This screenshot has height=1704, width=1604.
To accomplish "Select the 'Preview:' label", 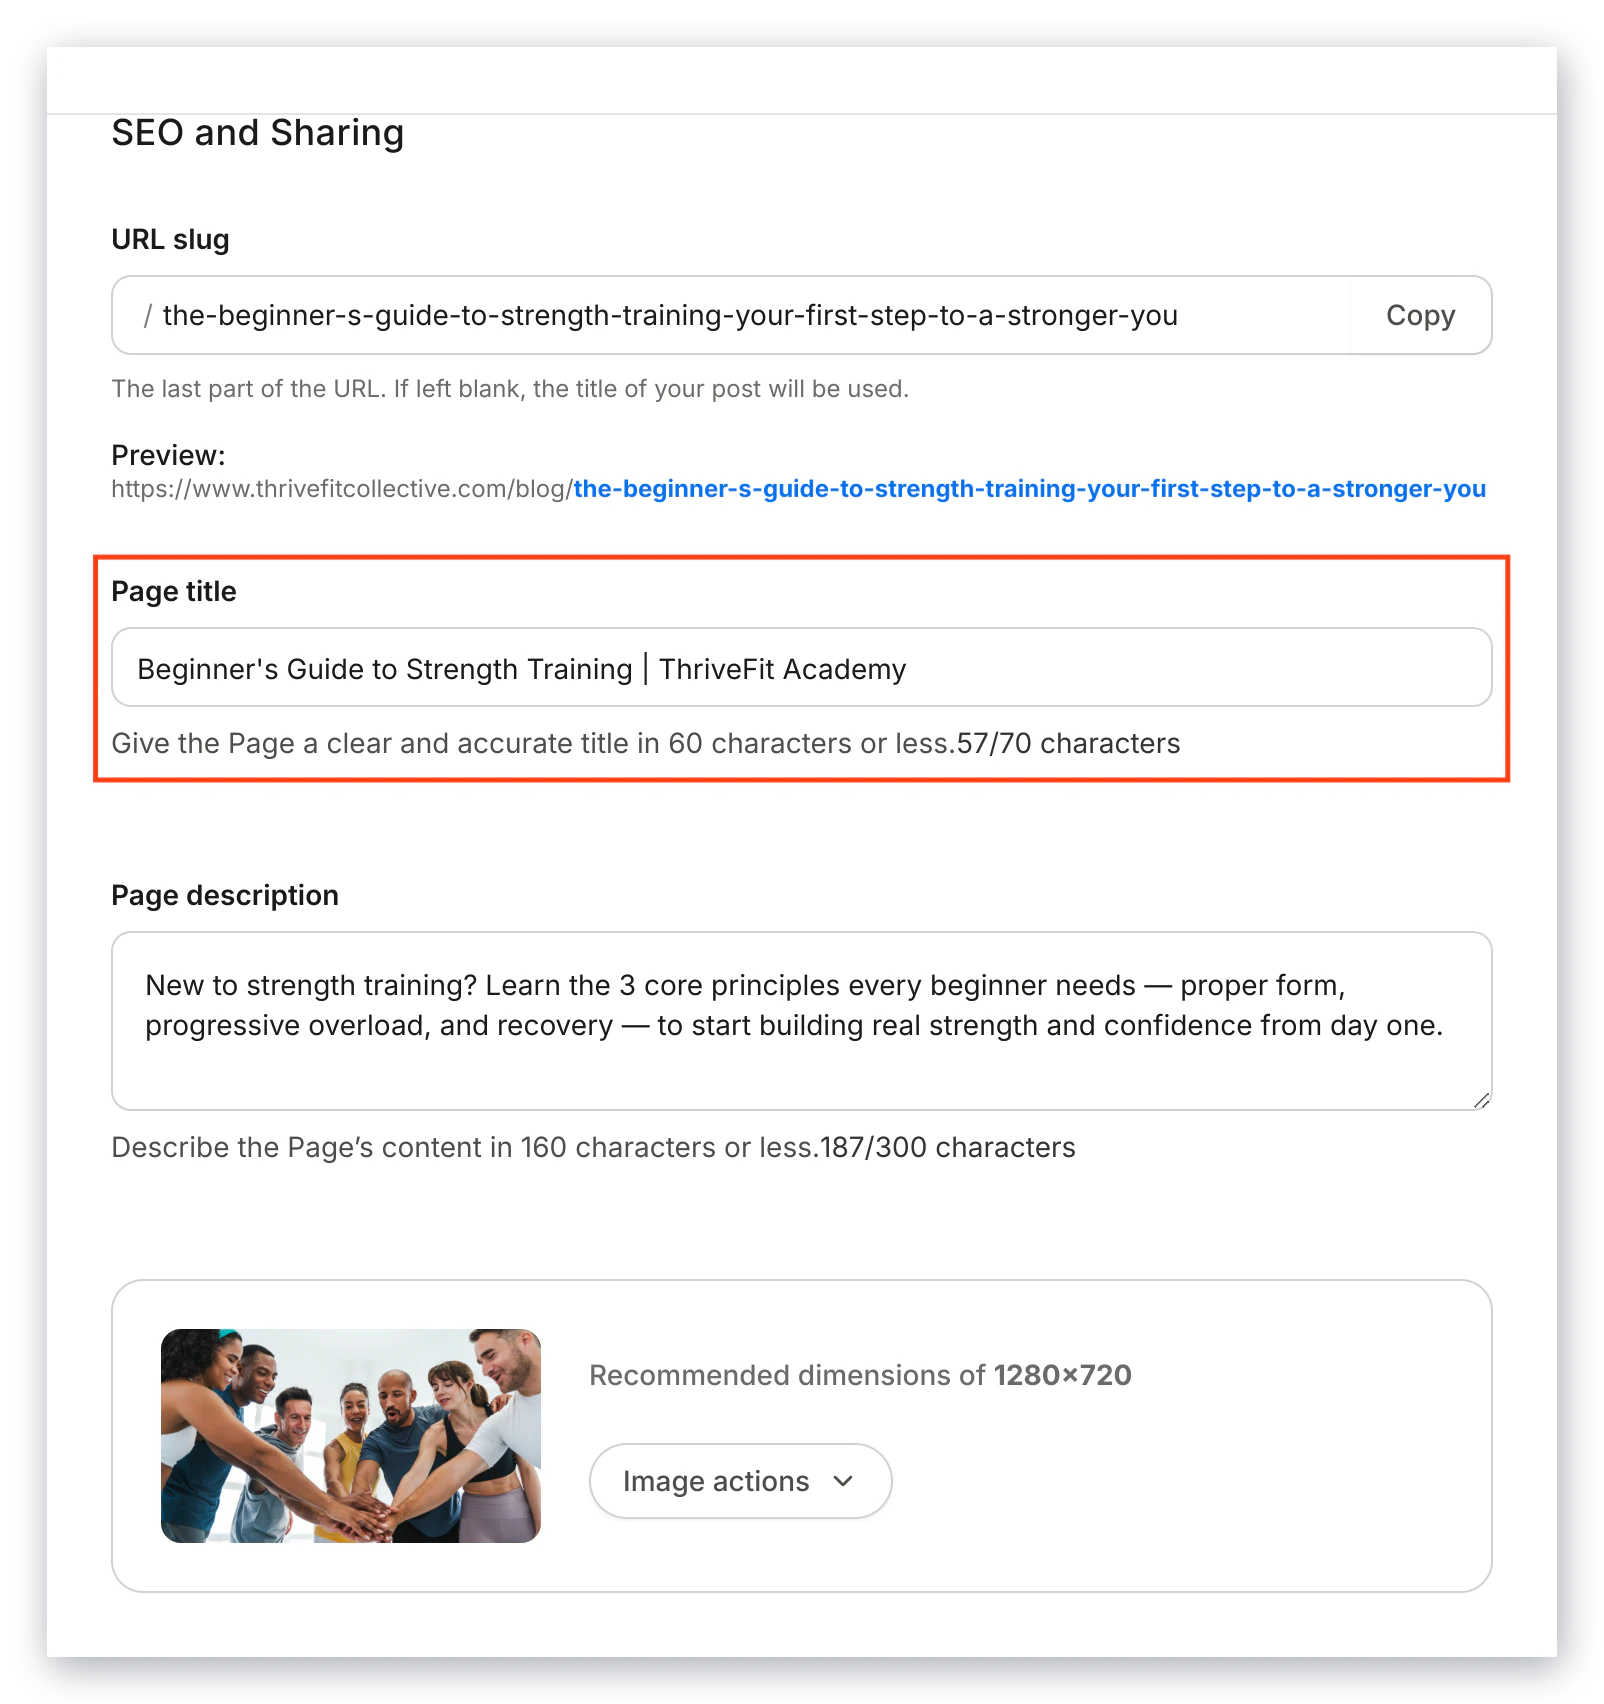I will [169, 456].
